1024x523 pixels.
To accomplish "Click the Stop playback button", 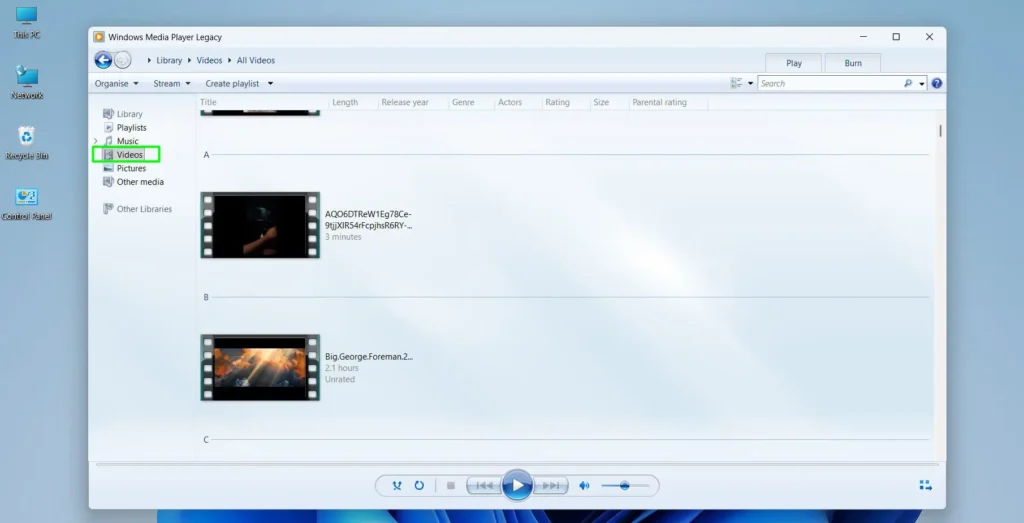I will (x=451, y=486).
